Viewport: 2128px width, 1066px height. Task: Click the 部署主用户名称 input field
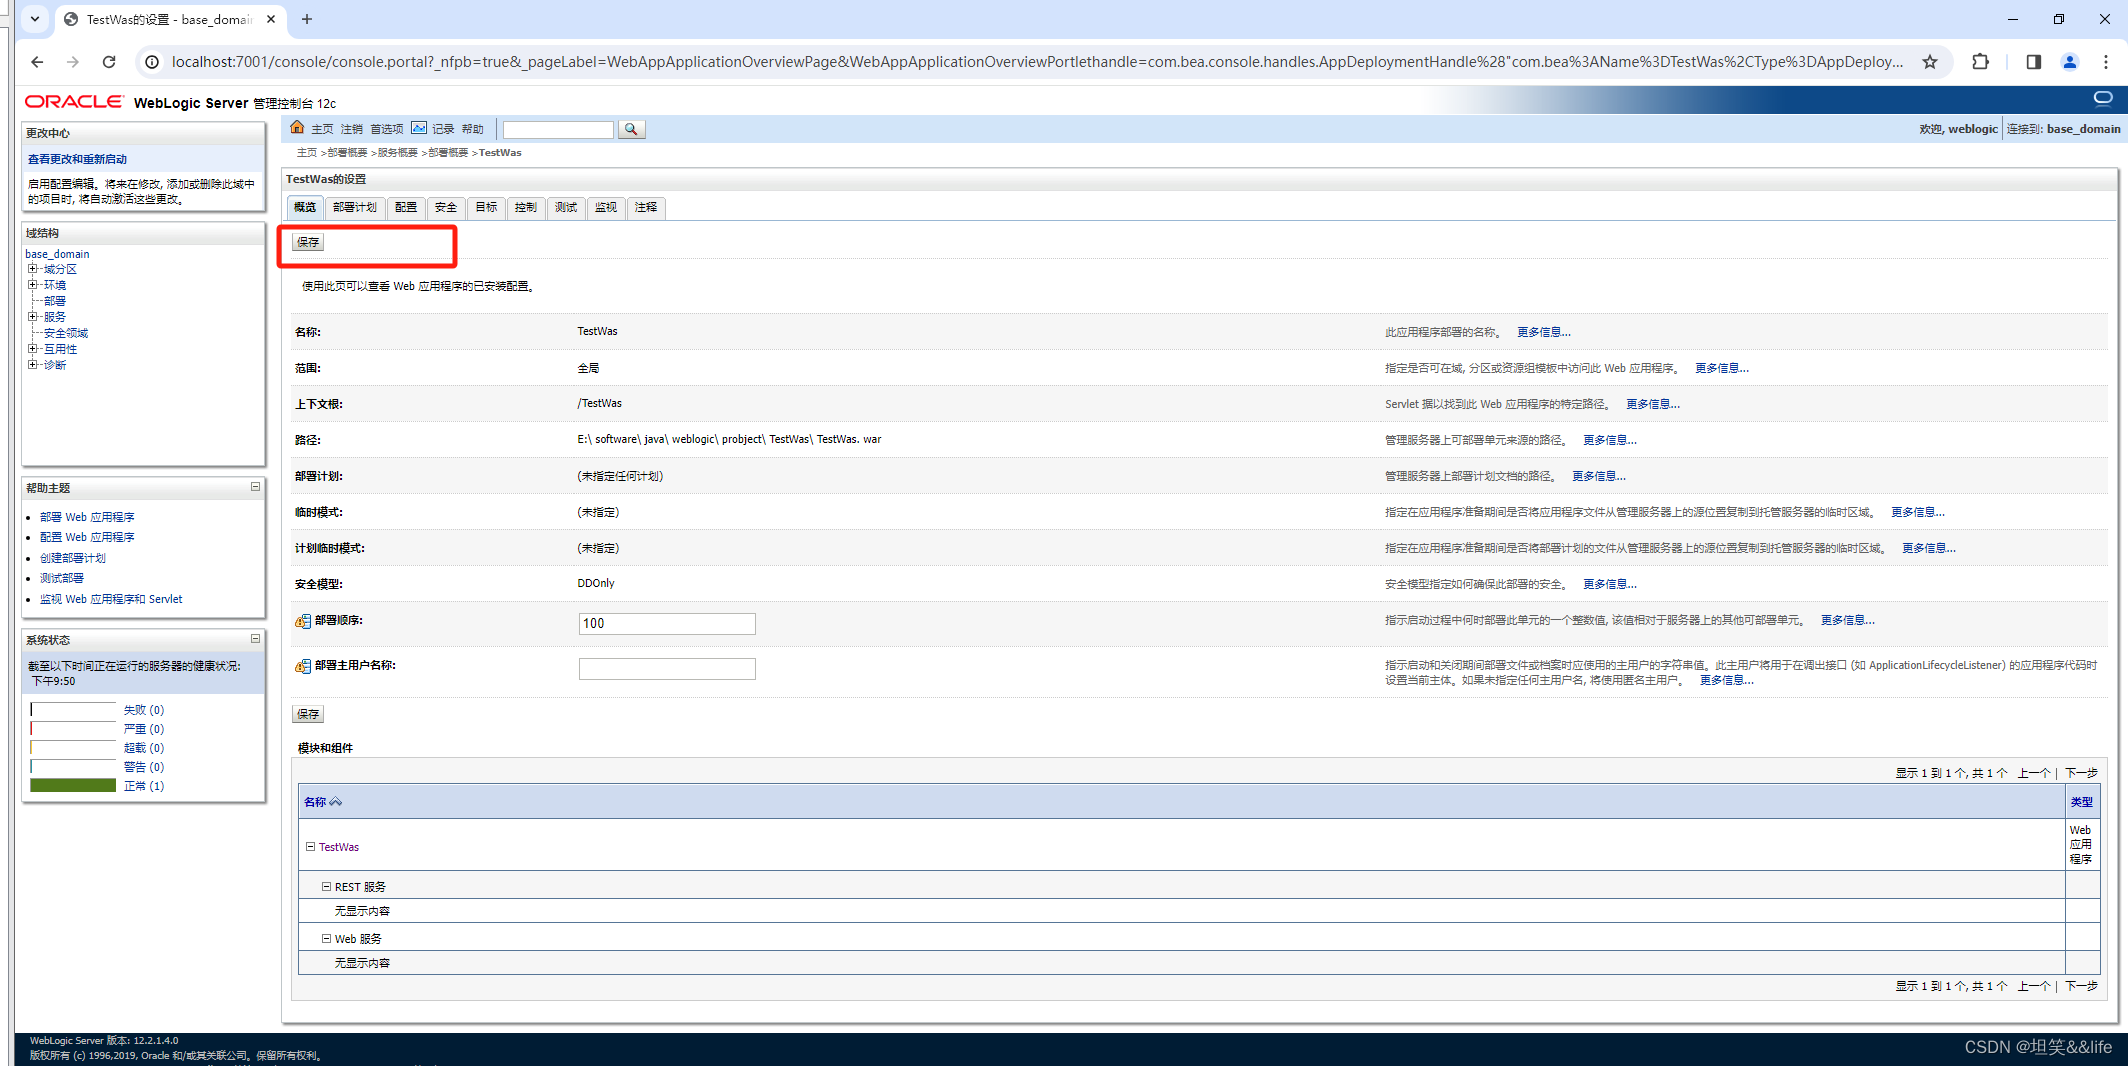click(667, 669)
